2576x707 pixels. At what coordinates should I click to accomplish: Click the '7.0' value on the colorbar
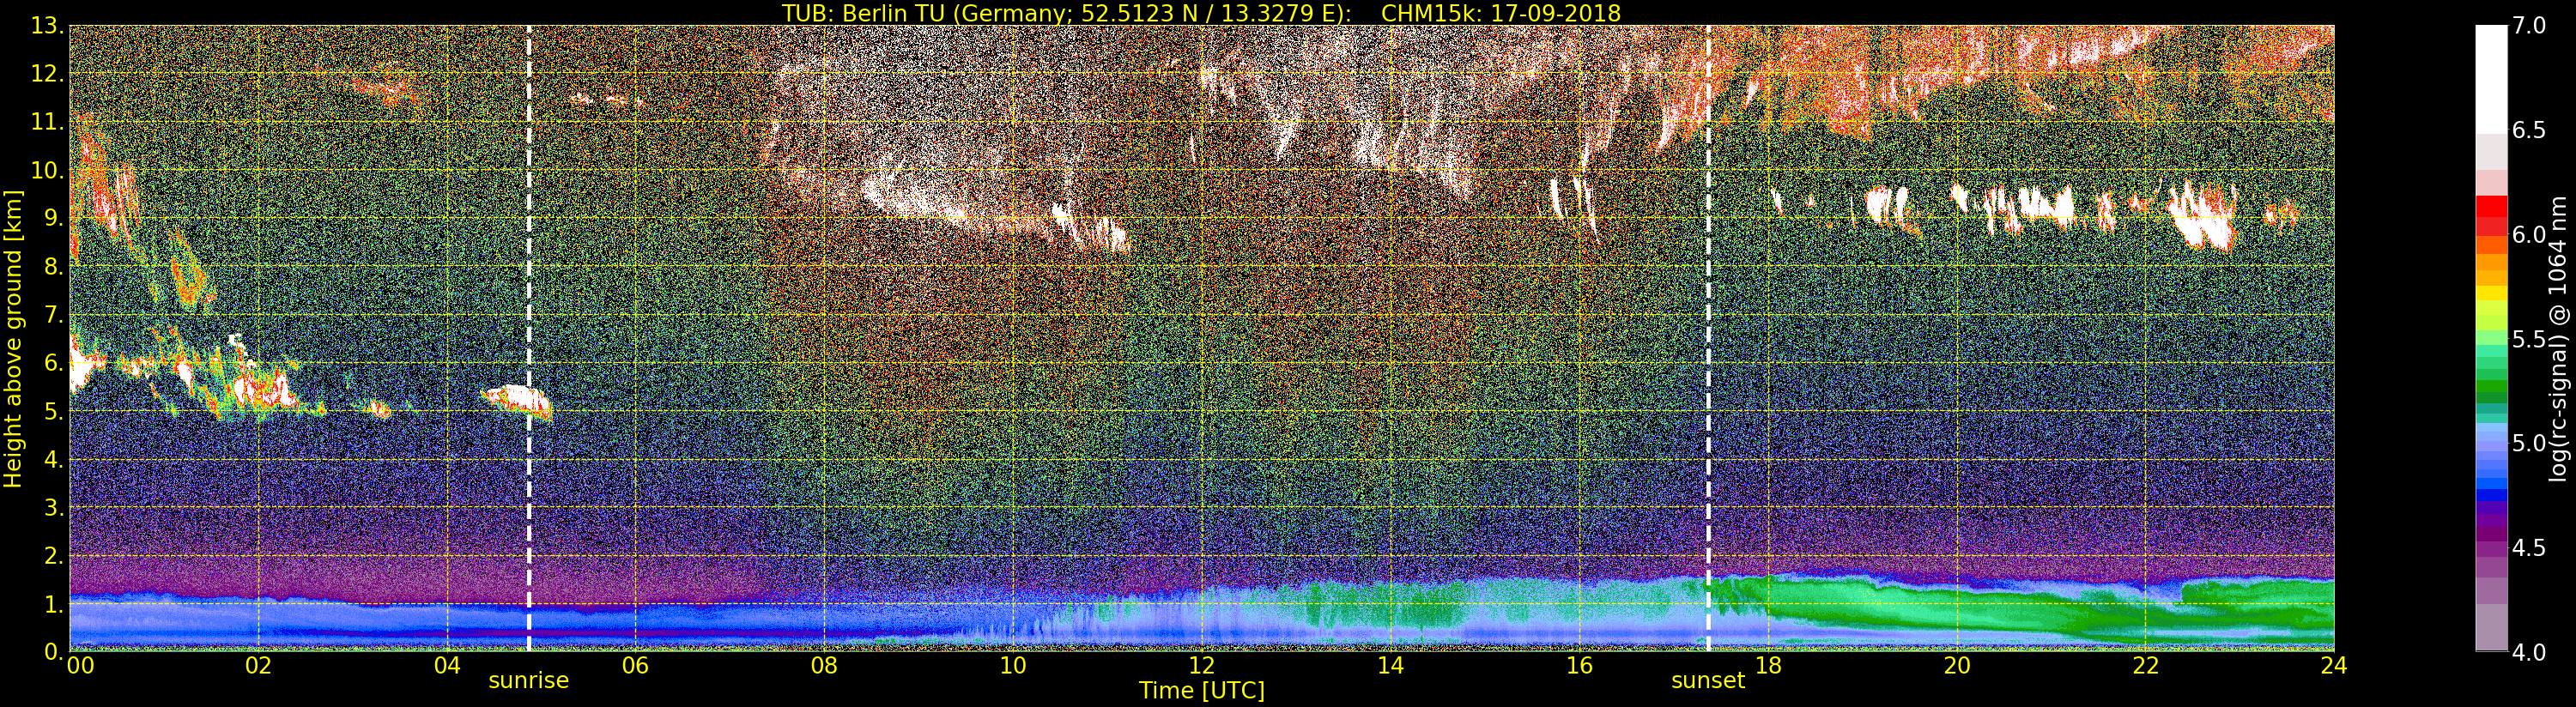[2529, 26]
